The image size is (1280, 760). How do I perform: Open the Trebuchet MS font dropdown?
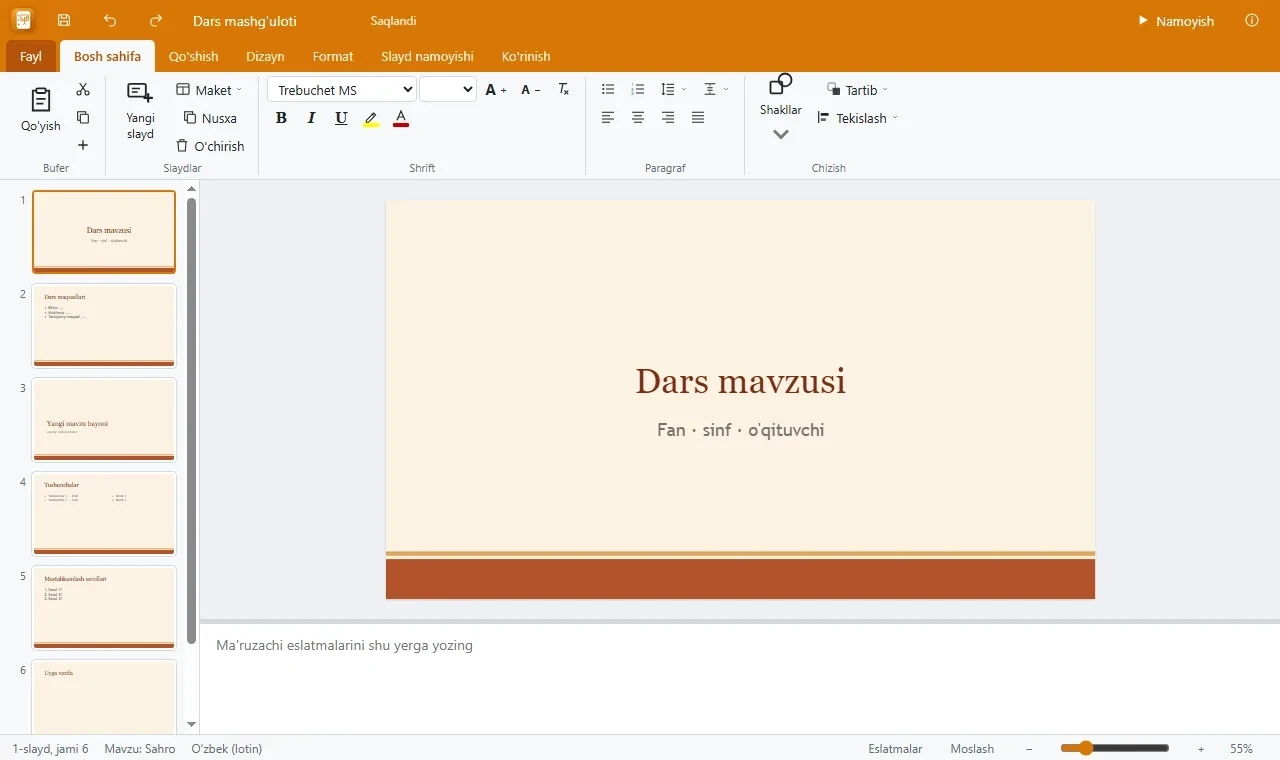[342, 90]
